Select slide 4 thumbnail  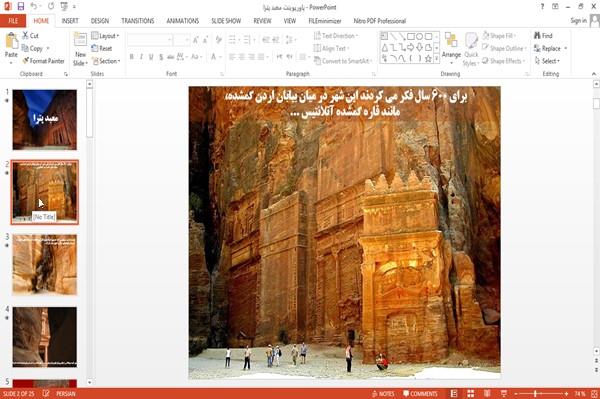tap(44, 337)
